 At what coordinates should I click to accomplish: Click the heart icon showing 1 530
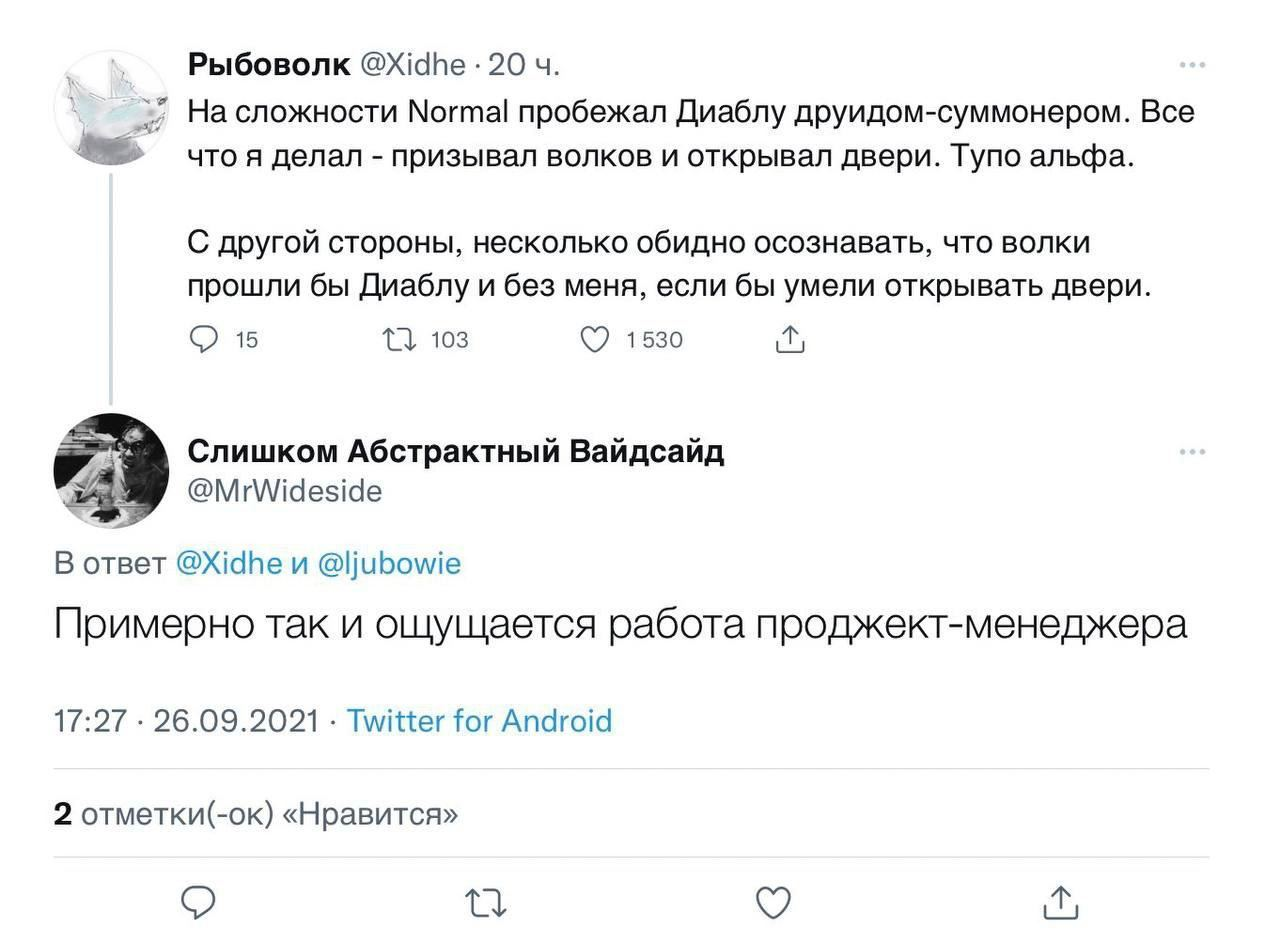[594, 339]
